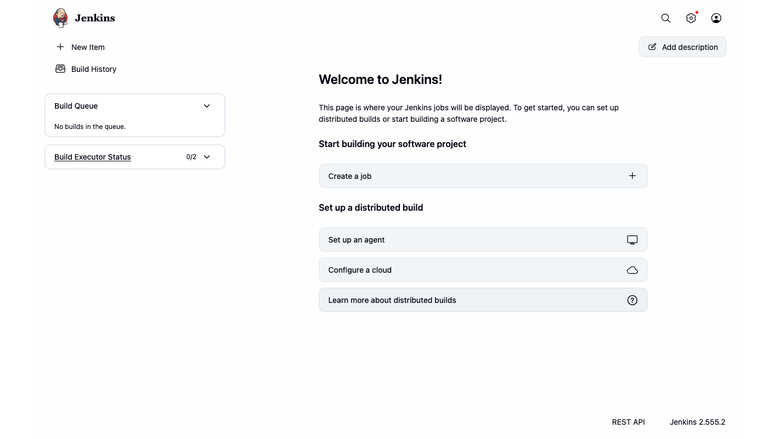Open Learn more about distributed builds
Viewport: 780px width, 439px height.
click(x=483, y=300)
